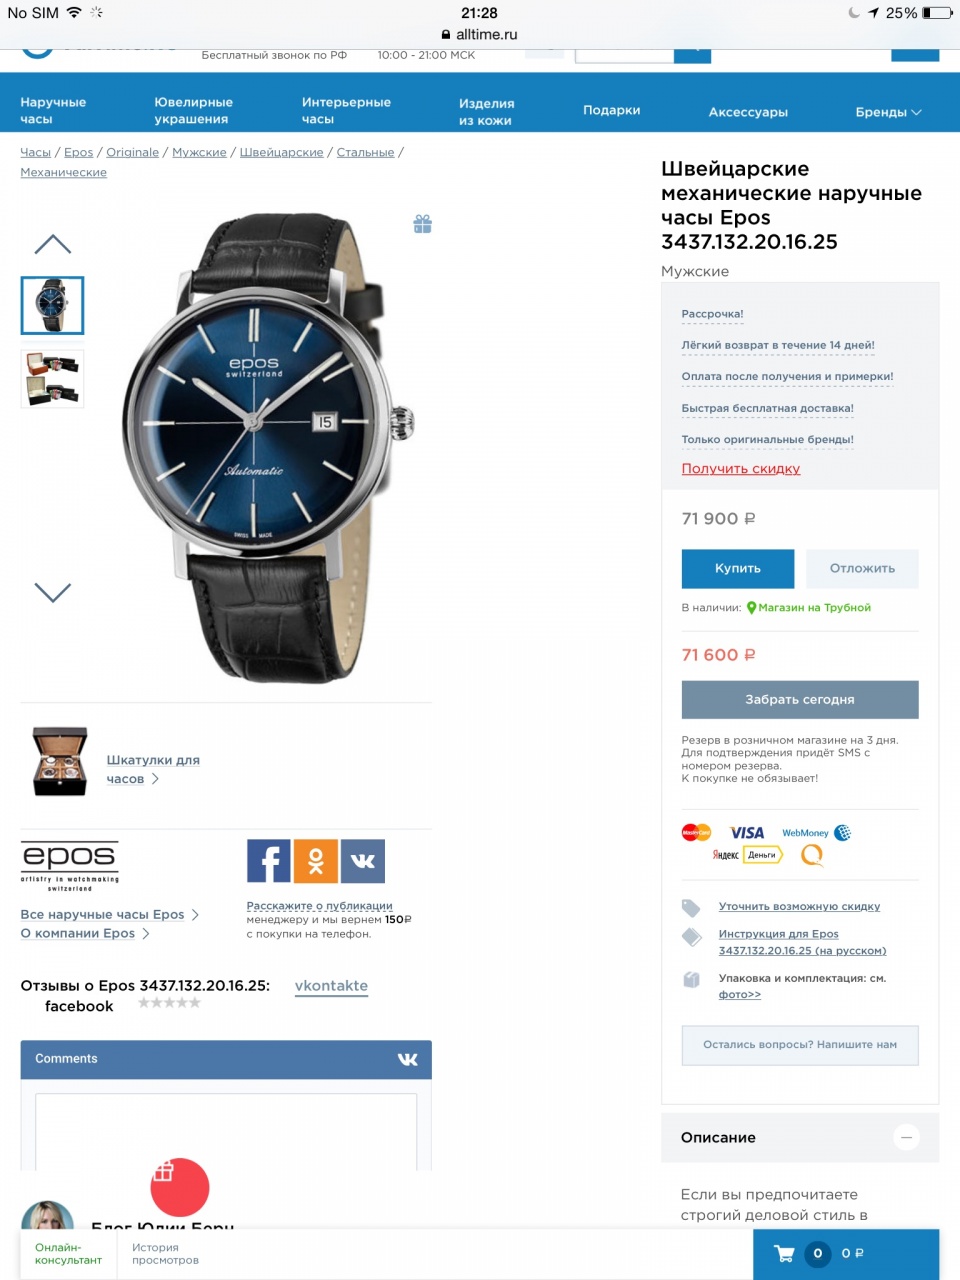Viewport: 960px width, 1280px height.
Task: Click the Купить button
Action: coord(738,568)
